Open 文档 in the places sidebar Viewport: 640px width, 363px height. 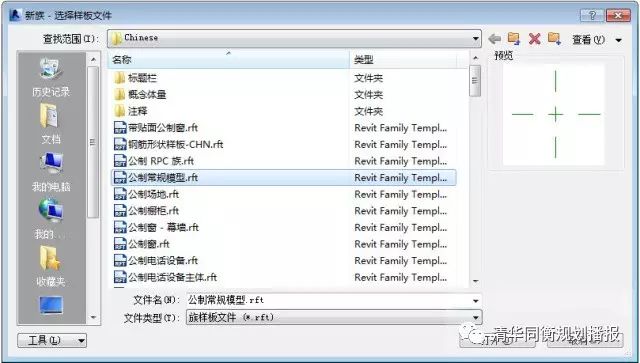tap(51, 124)
